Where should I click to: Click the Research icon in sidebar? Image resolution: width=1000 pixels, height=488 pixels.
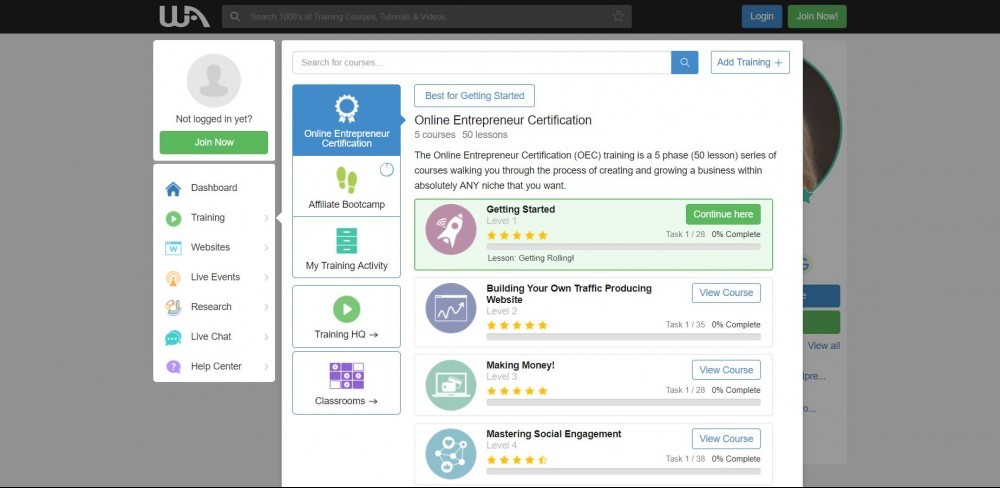coord(173,307)
